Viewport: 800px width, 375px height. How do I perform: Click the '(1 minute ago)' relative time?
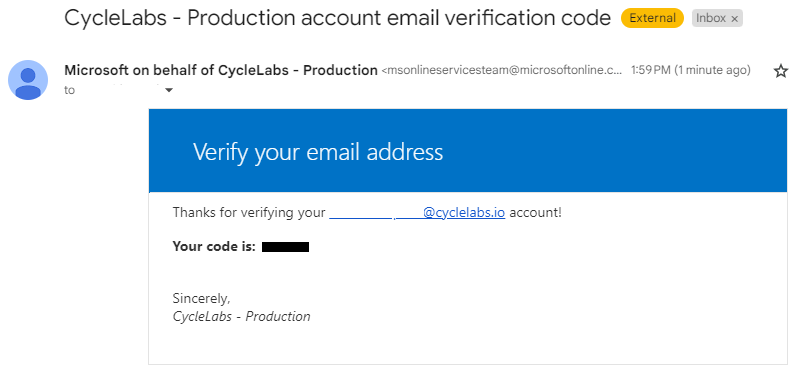712,70
